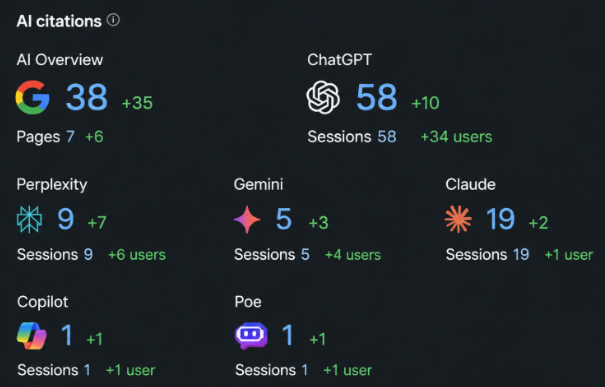Select the Claude citations number 19
The image size is (605, 387).
pyautogui.click(x=500, y=219)
